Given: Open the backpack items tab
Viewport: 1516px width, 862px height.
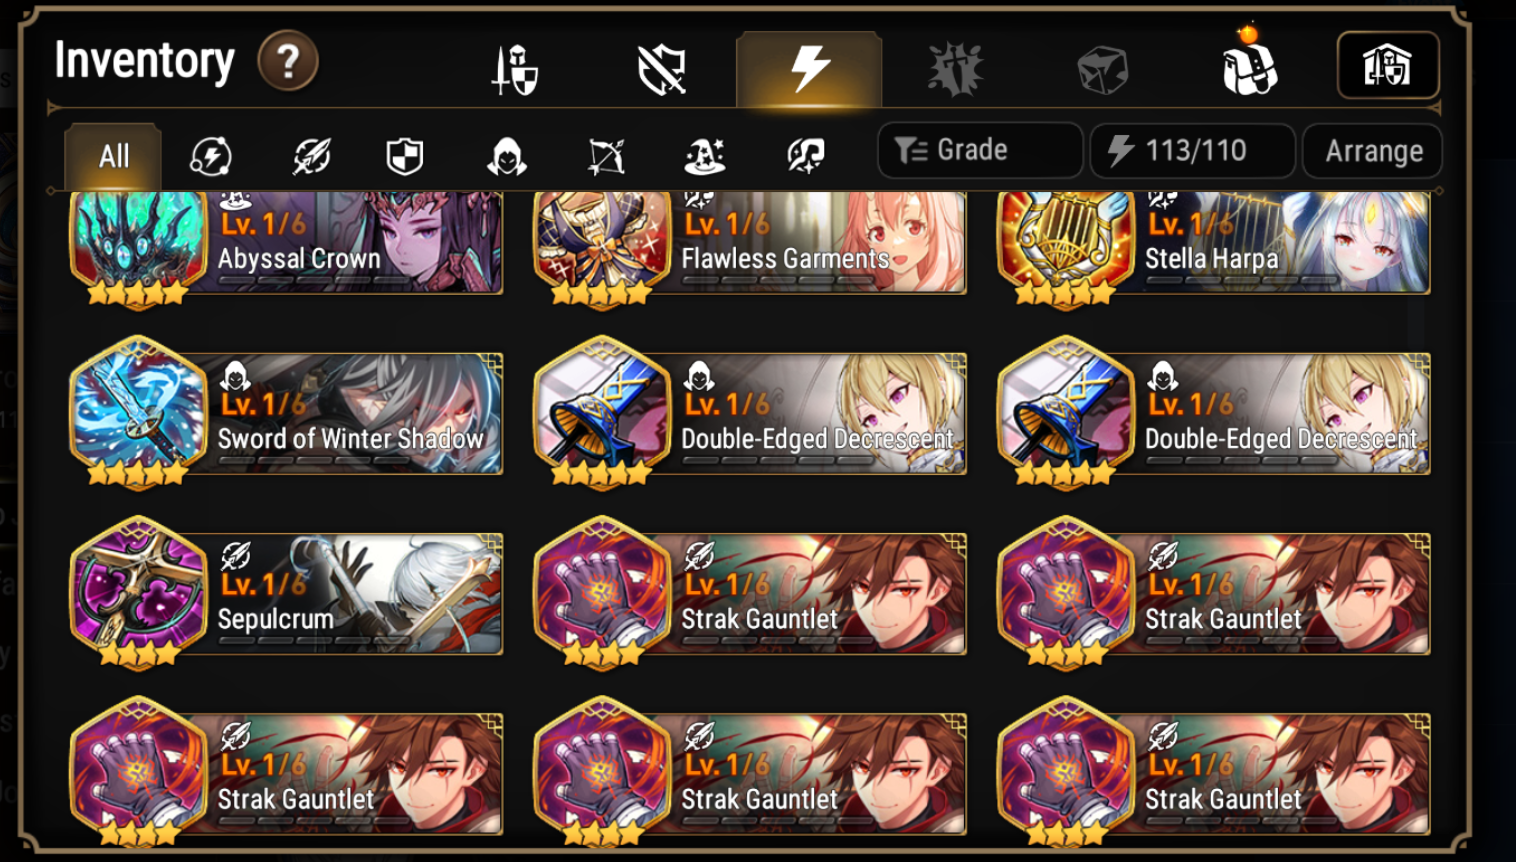Looking at the screenshot, I should pyautogui.click(x=1249, y=63).
